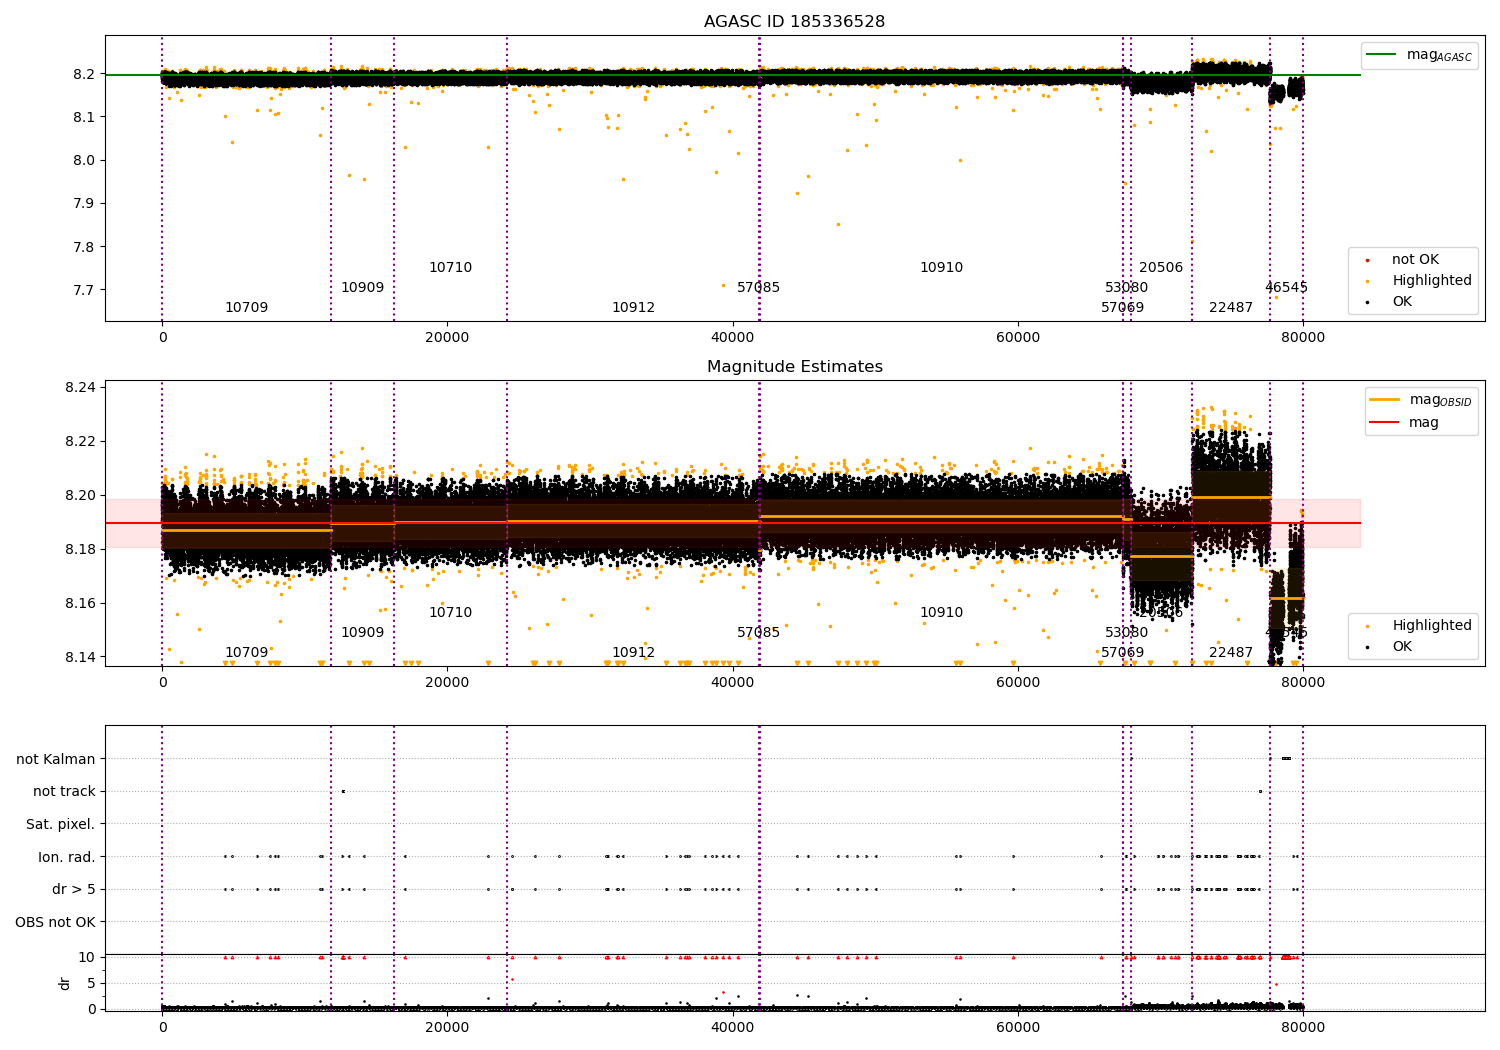
Task: Click OBSID label 10910 in top plot
Action: tap(941, 267)
